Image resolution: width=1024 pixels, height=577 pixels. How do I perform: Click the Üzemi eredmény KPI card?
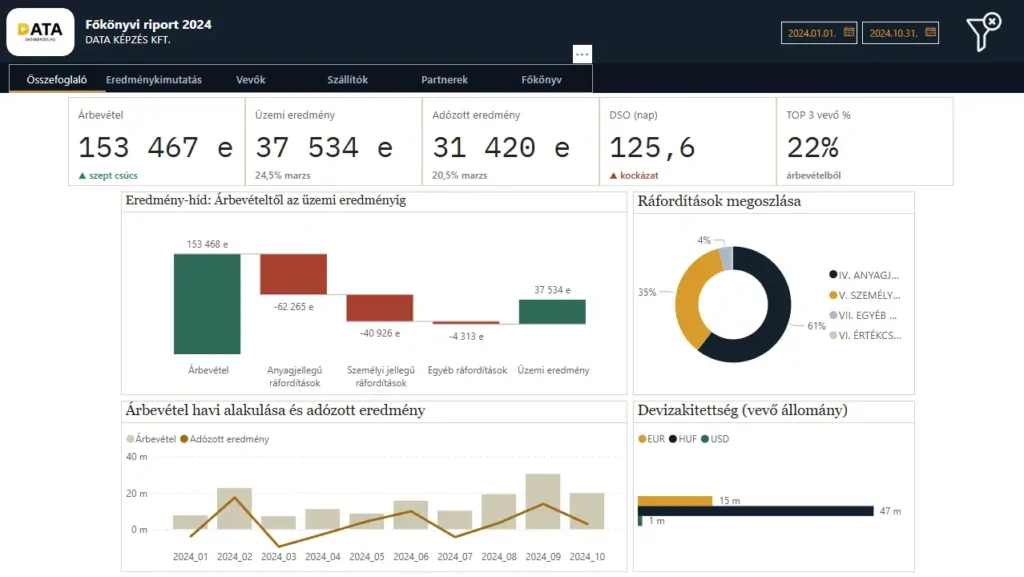click(x=334, y=142)
